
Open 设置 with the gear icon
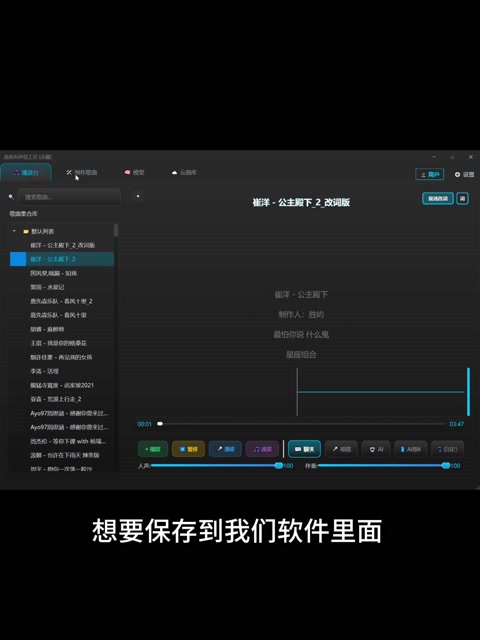464,174
